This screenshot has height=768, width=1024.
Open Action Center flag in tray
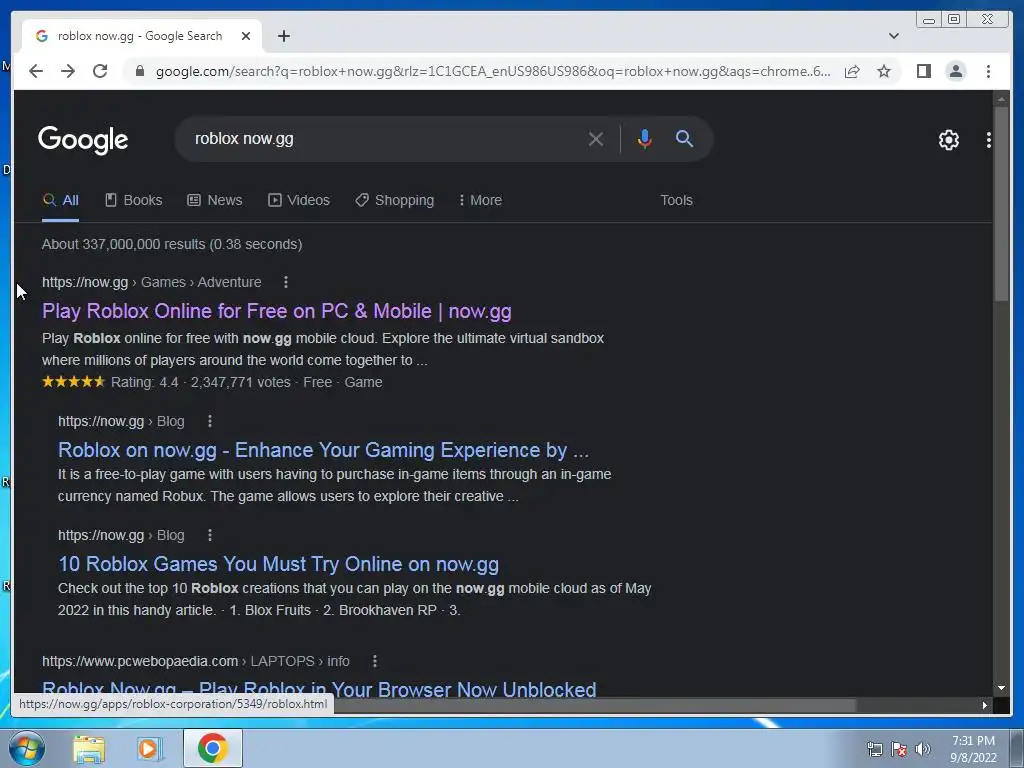pyautogui.click(x=899, y=749)
